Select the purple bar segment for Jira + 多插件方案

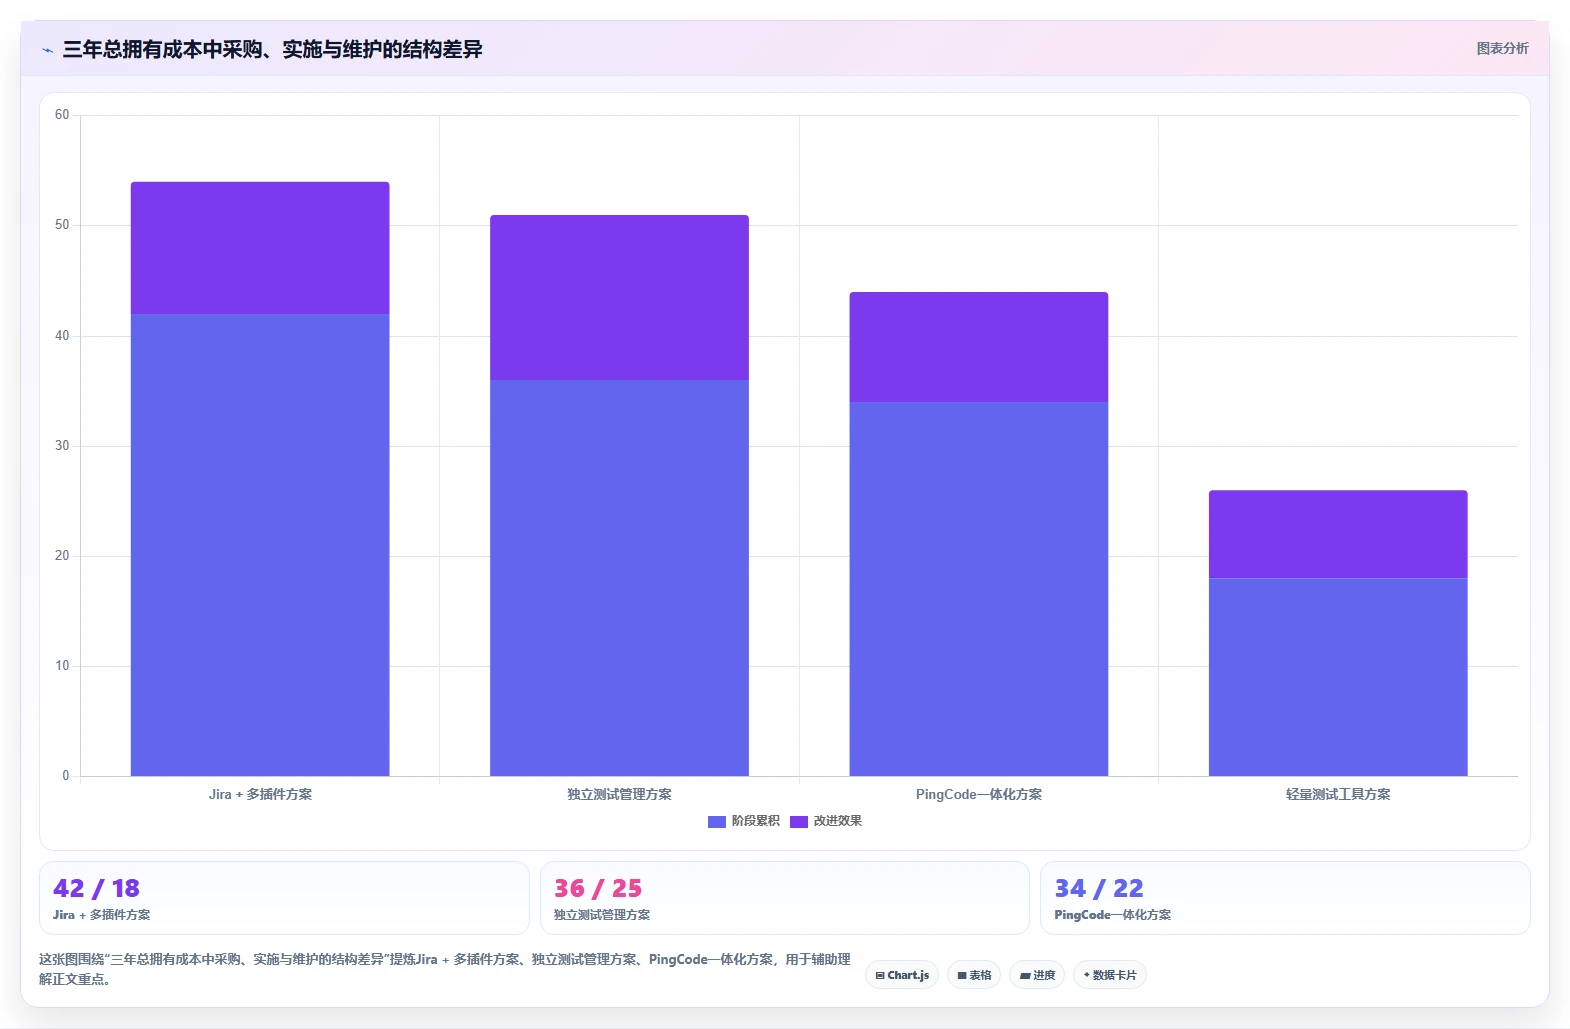click(x=260, y=248)
